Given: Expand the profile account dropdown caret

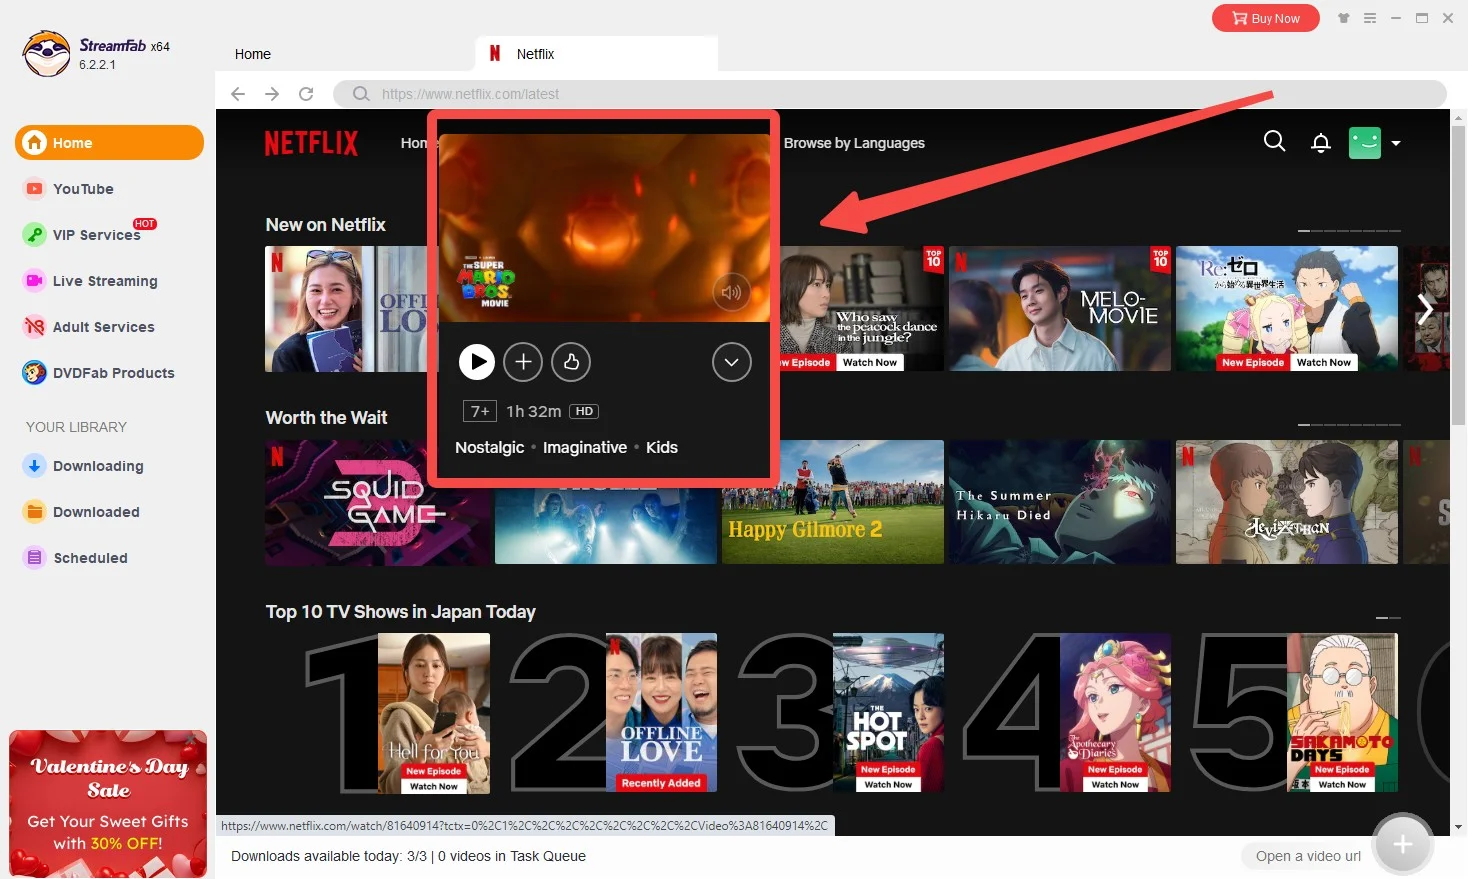Looking at the screenshot, I should tap(1396, 143).
